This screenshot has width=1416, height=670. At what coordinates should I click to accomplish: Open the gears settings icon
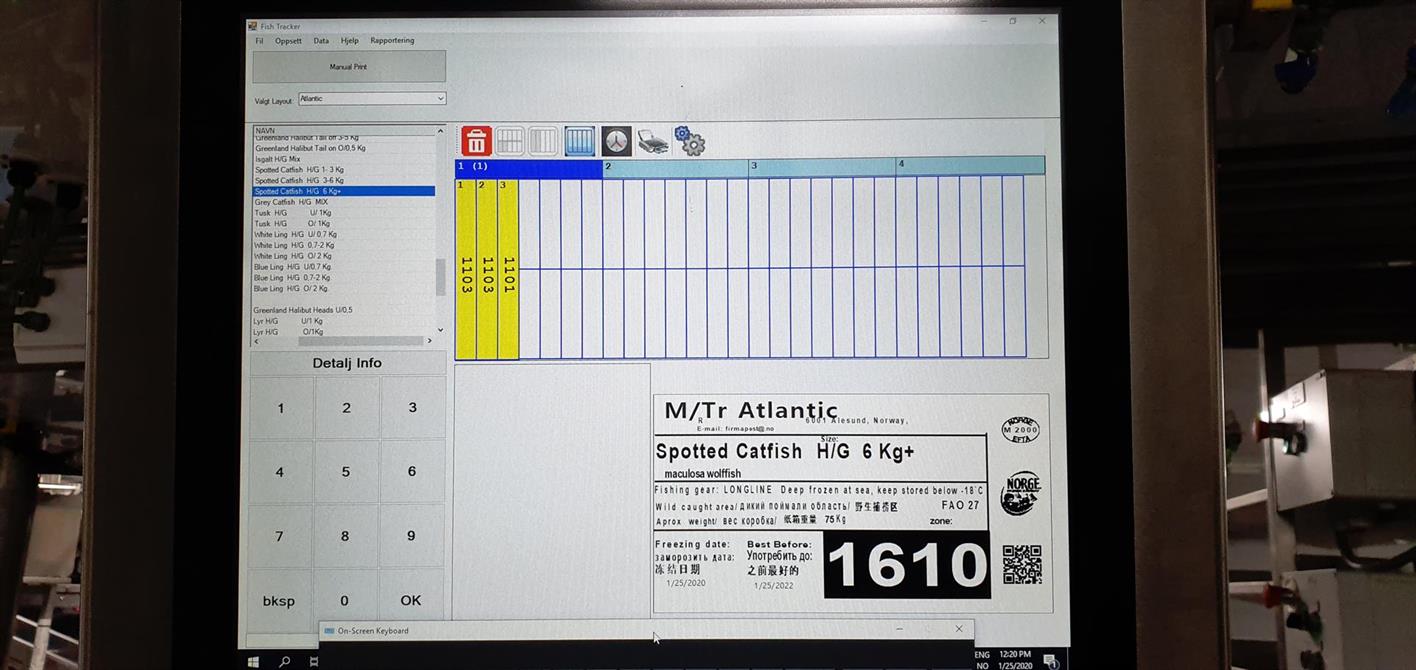[x=689, y=141]
